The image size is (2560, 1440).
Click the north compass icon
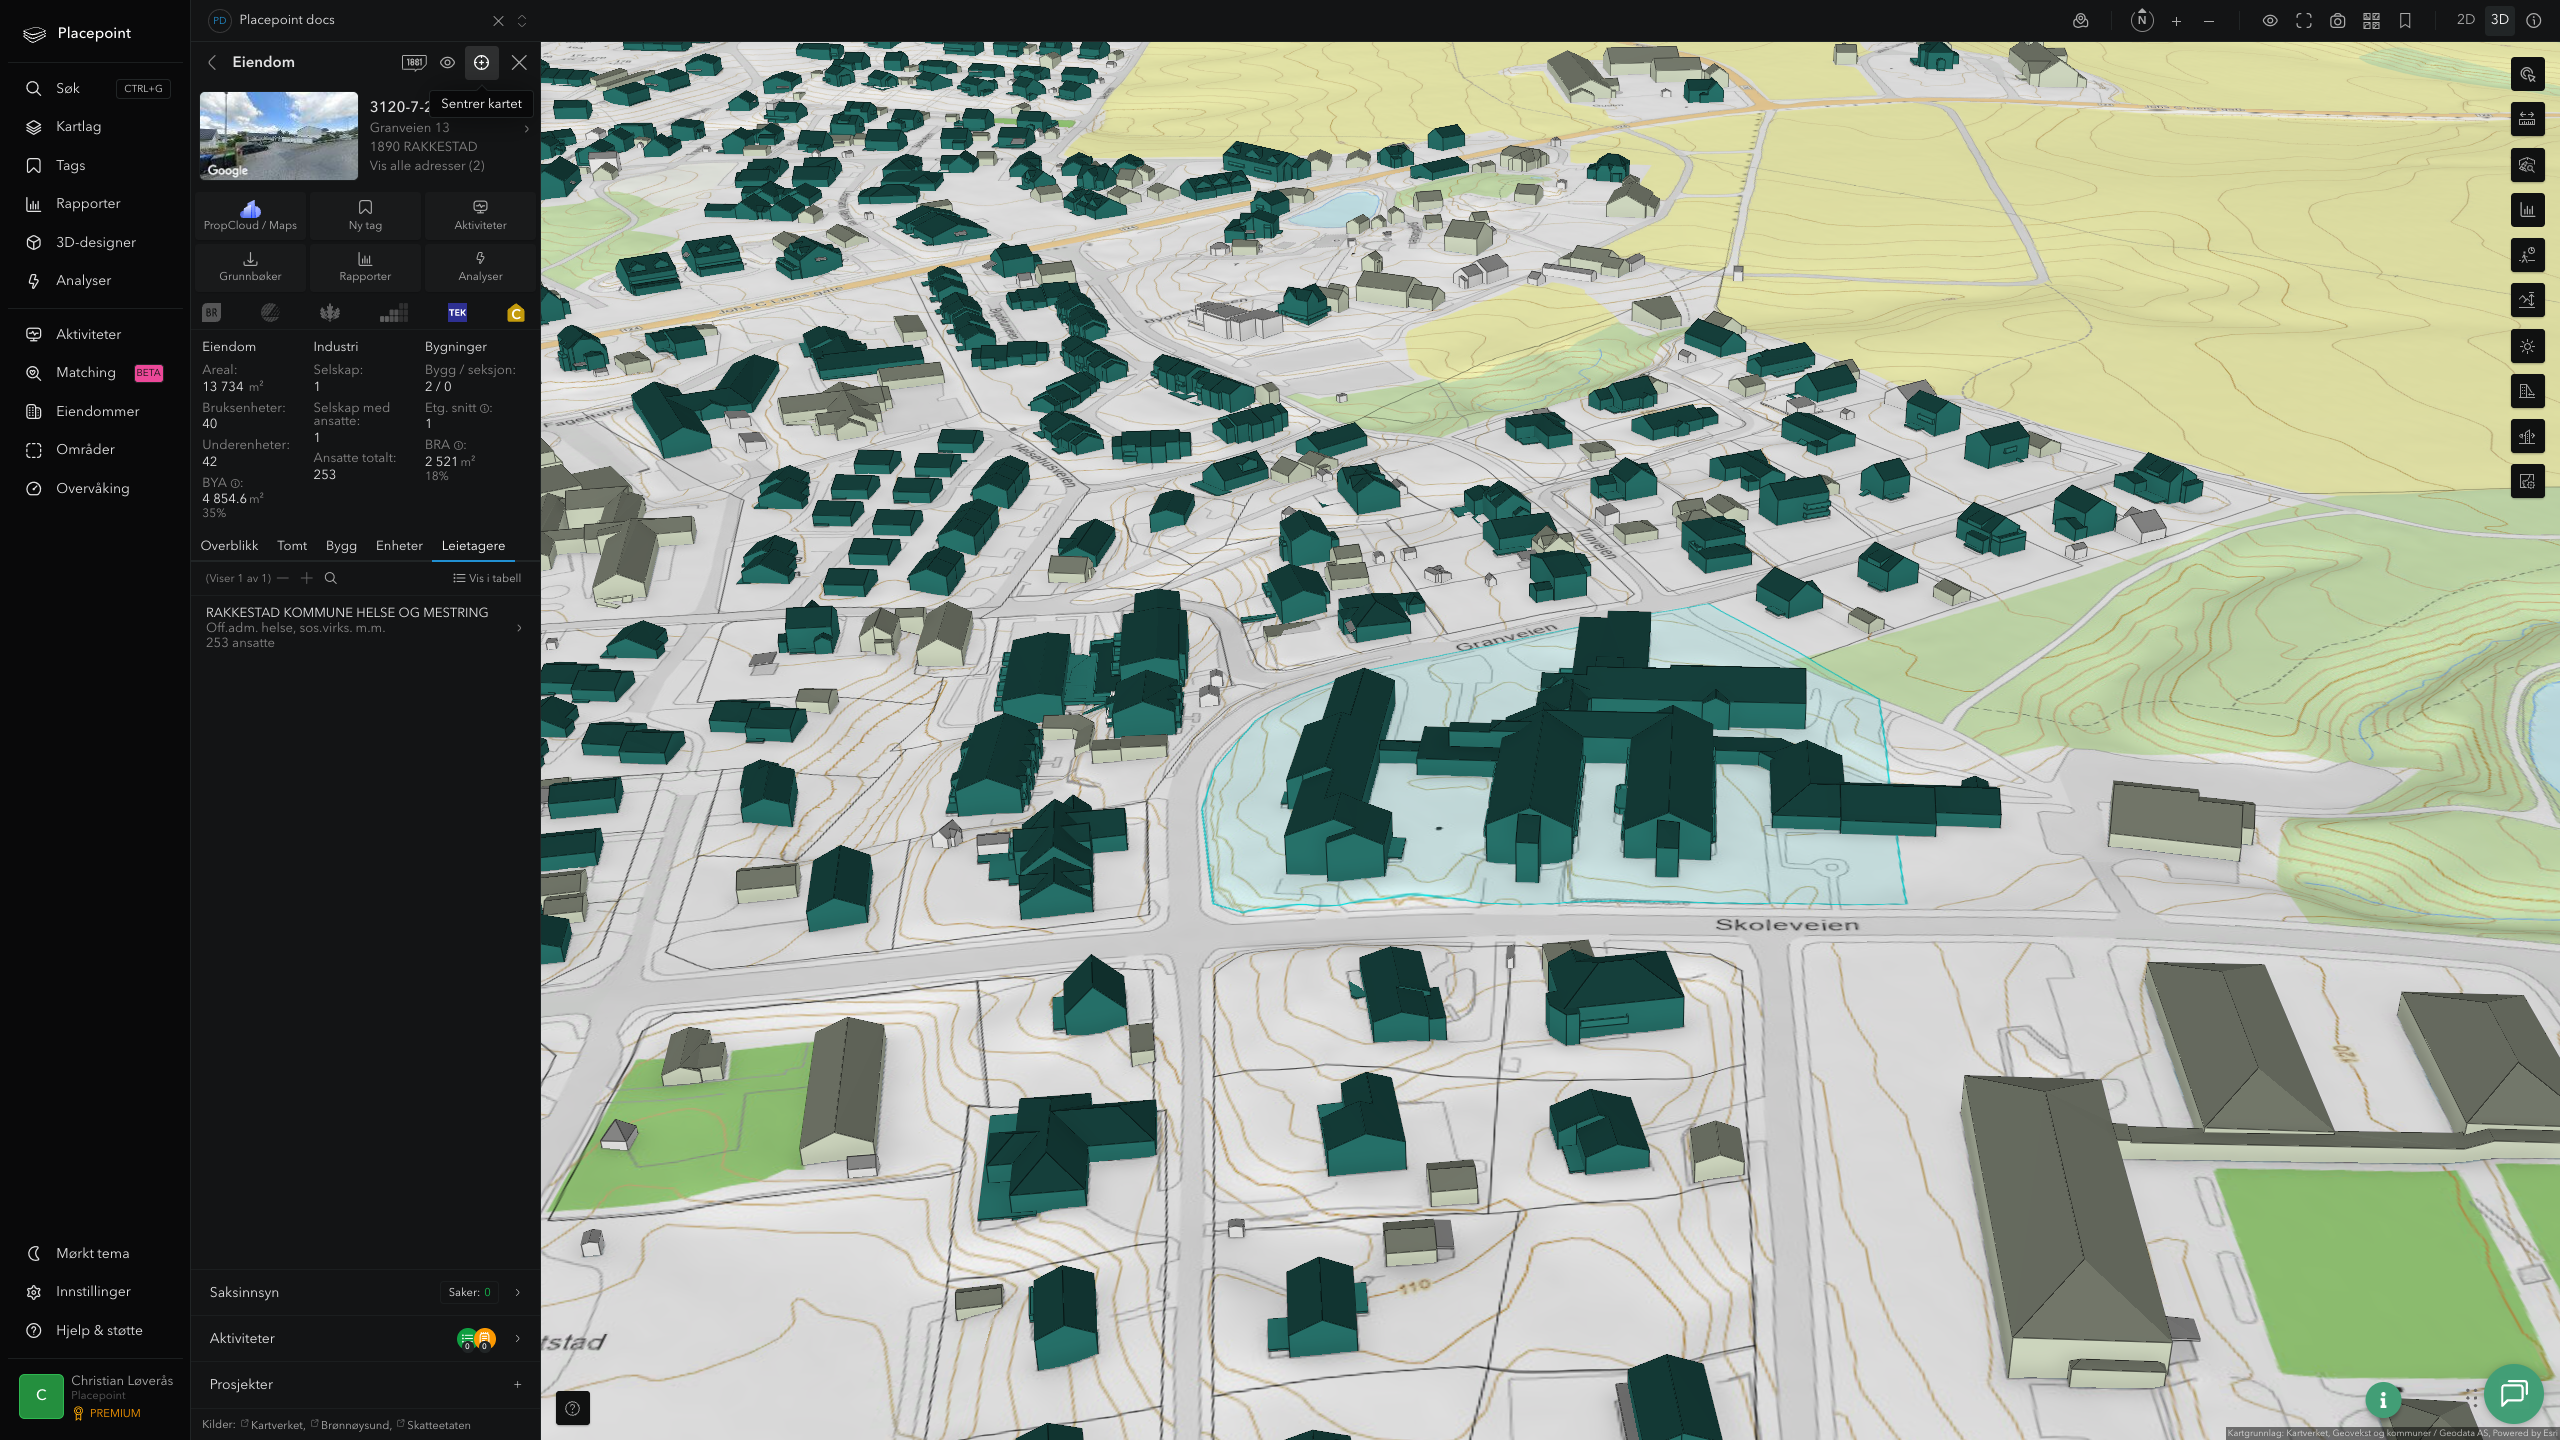coord(2141,20)
